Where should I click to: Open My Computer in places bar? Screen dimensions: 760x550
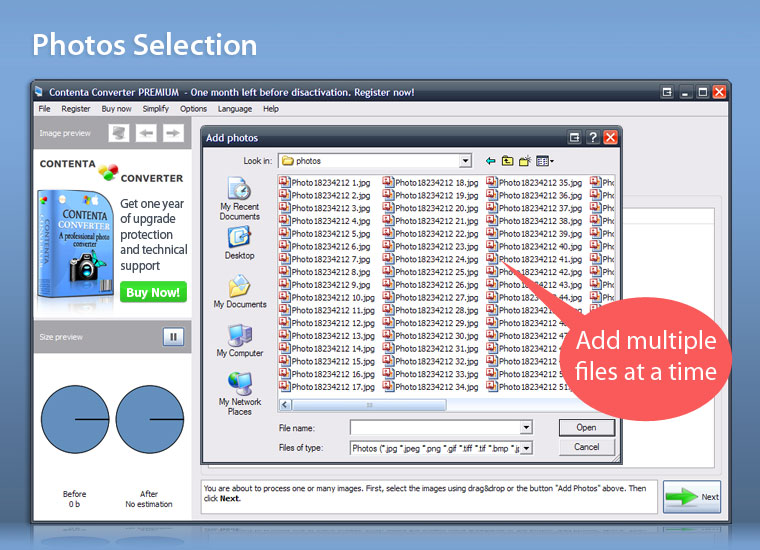pos(240,341)
